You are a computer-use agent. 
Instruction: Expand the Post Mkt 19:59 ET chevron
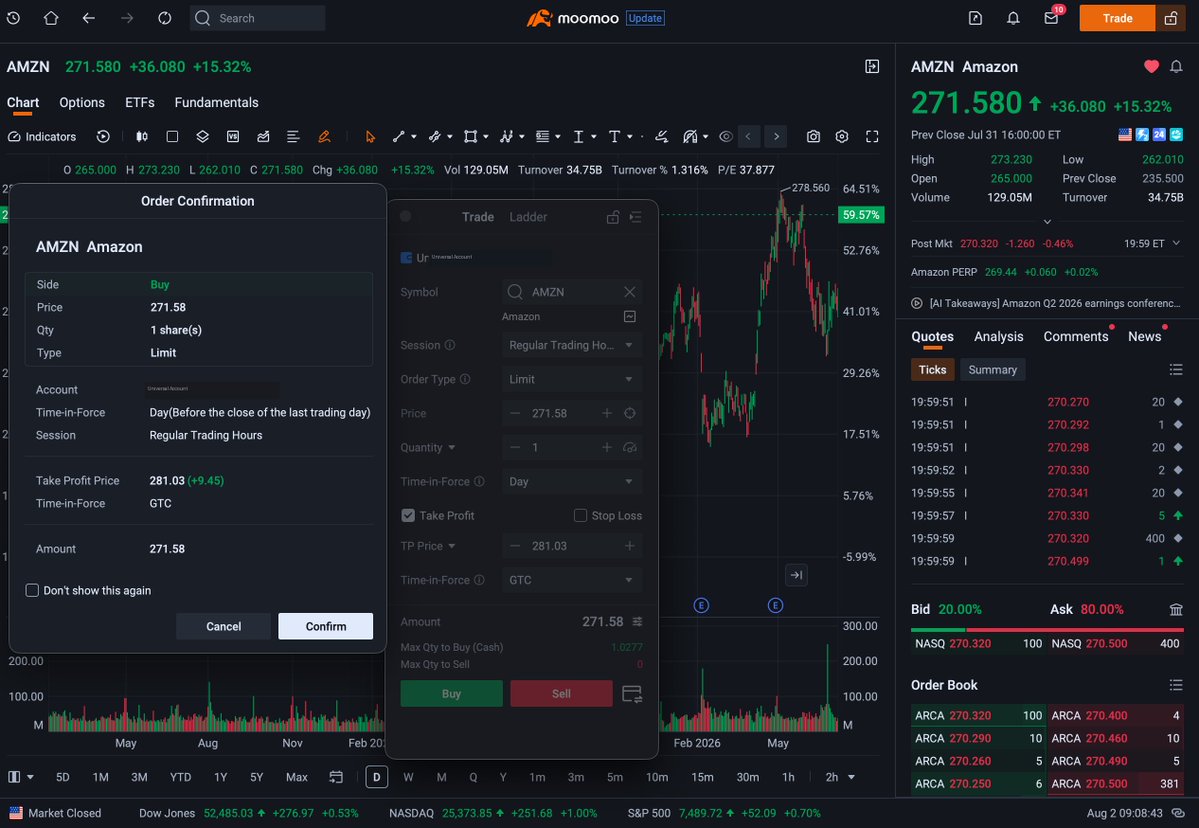[1176, 243]
